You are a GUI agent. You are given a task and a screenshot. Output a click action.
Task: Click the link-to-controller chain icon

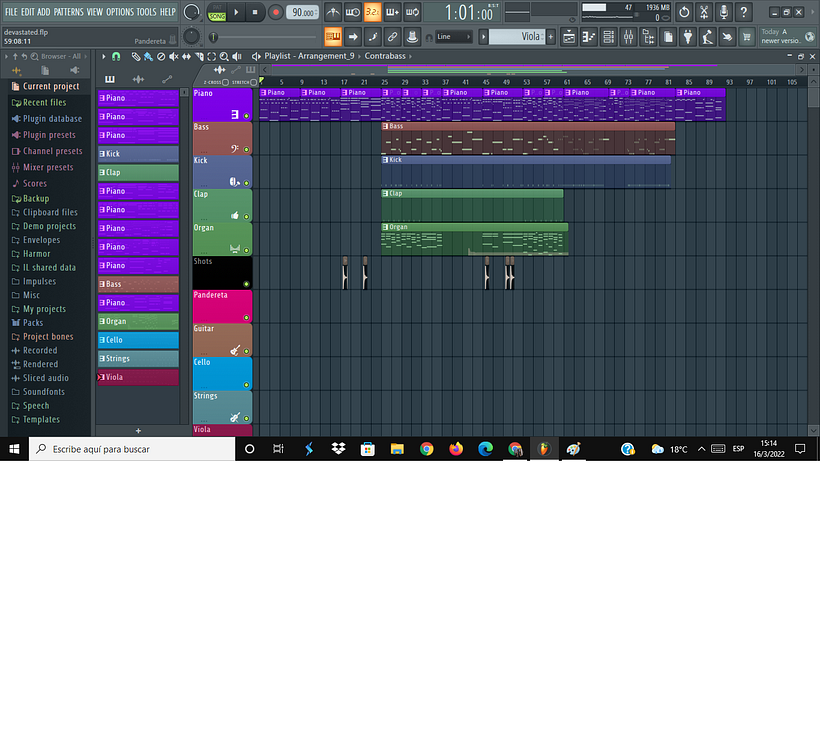tap(392, 37)
